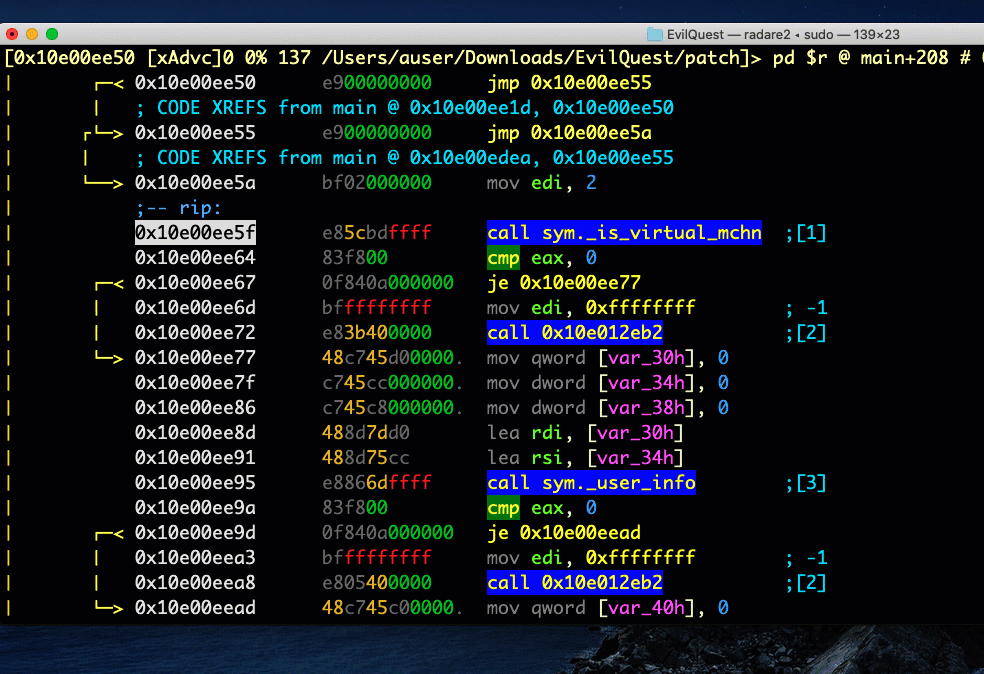Viewport: 984px width, 674px height.
Task: Click the call sym._user_info instruction
Action: point(591,483)
